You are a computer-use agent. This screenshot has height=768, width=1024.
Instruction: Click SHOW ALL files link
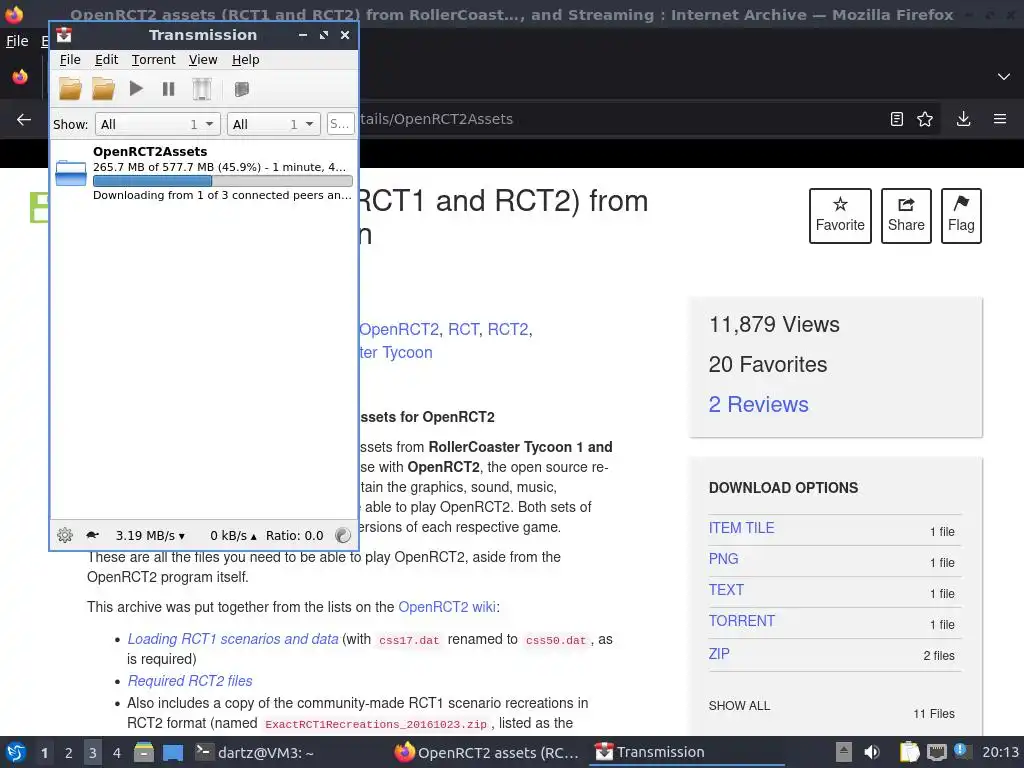click(739, 706)
